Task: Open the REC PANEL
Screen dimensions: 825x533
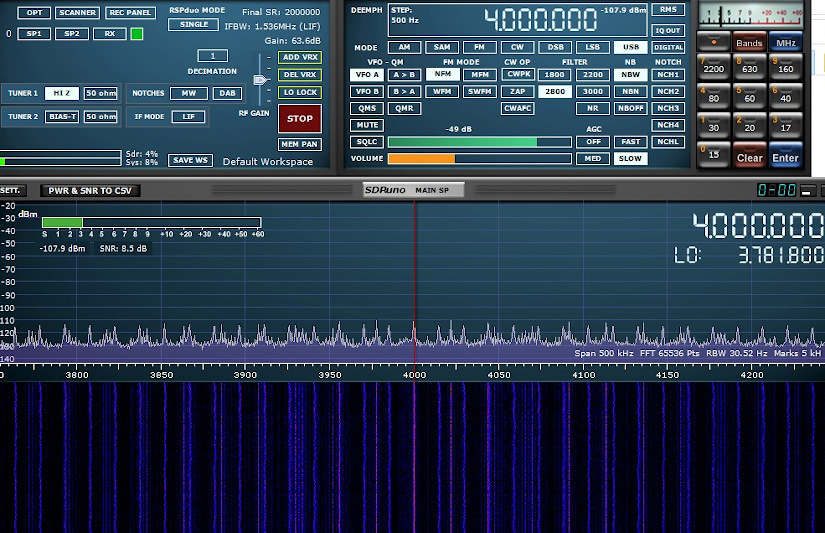Action: click(130, 13)
